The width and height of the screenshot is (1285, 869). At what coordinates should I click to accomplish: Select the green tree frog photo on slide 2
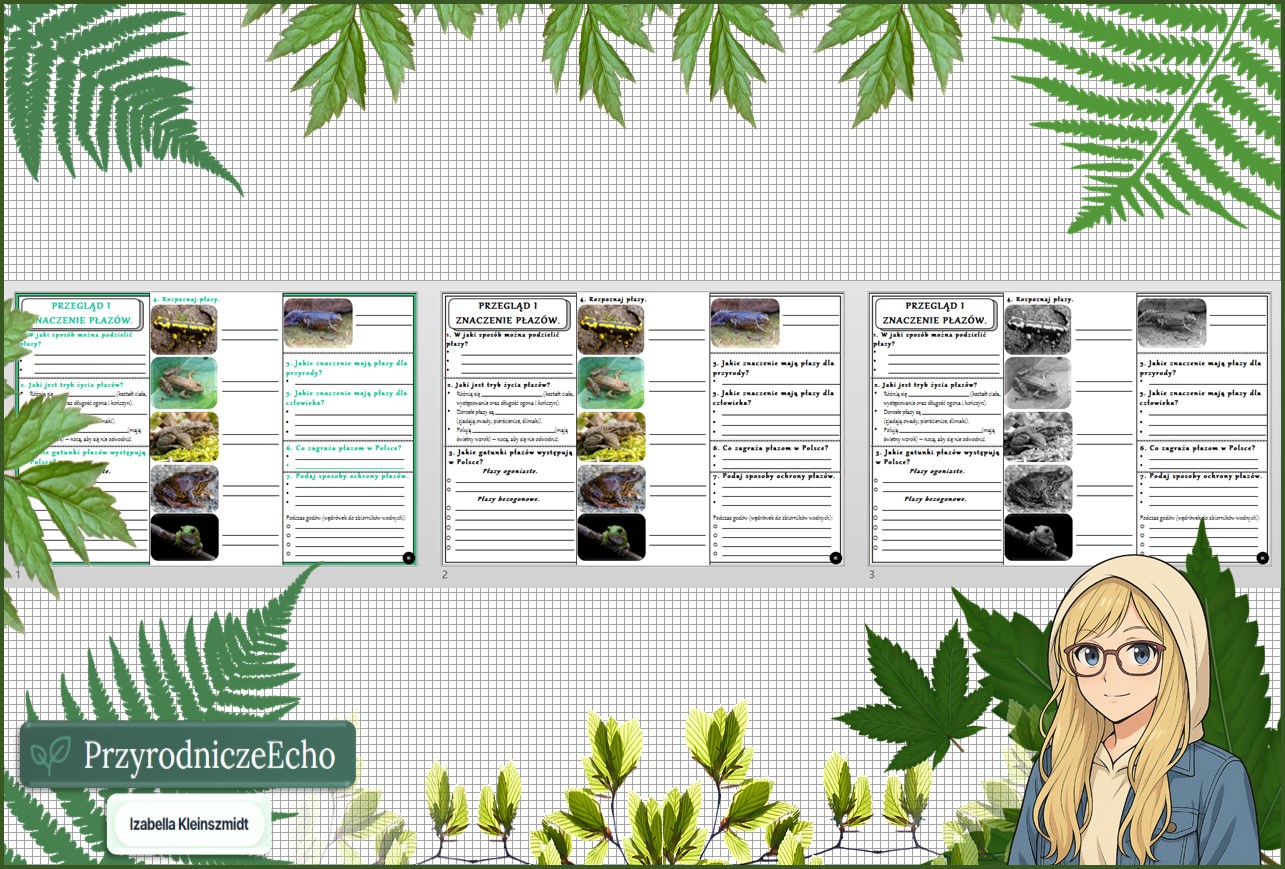(x=611, y=537)
